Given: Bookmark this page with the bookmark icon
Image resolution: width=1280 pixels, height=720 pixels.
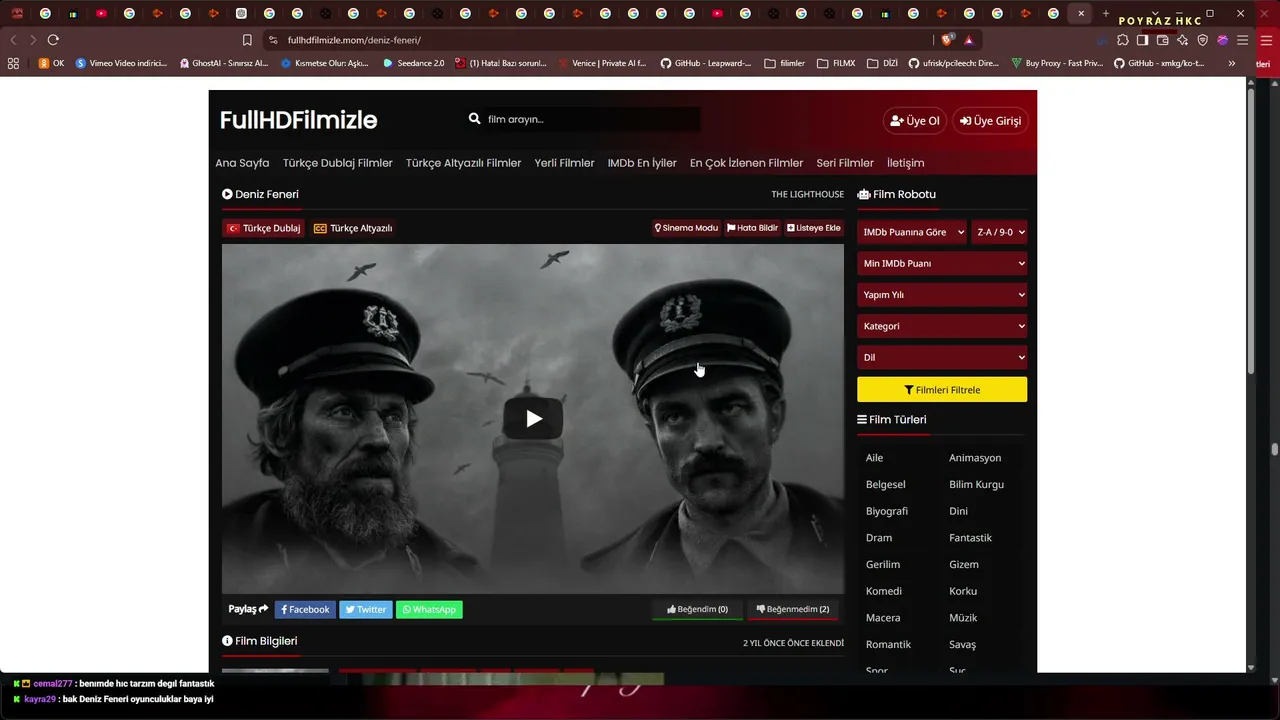Looking at the screenshot, I should [x=247, y=40].
